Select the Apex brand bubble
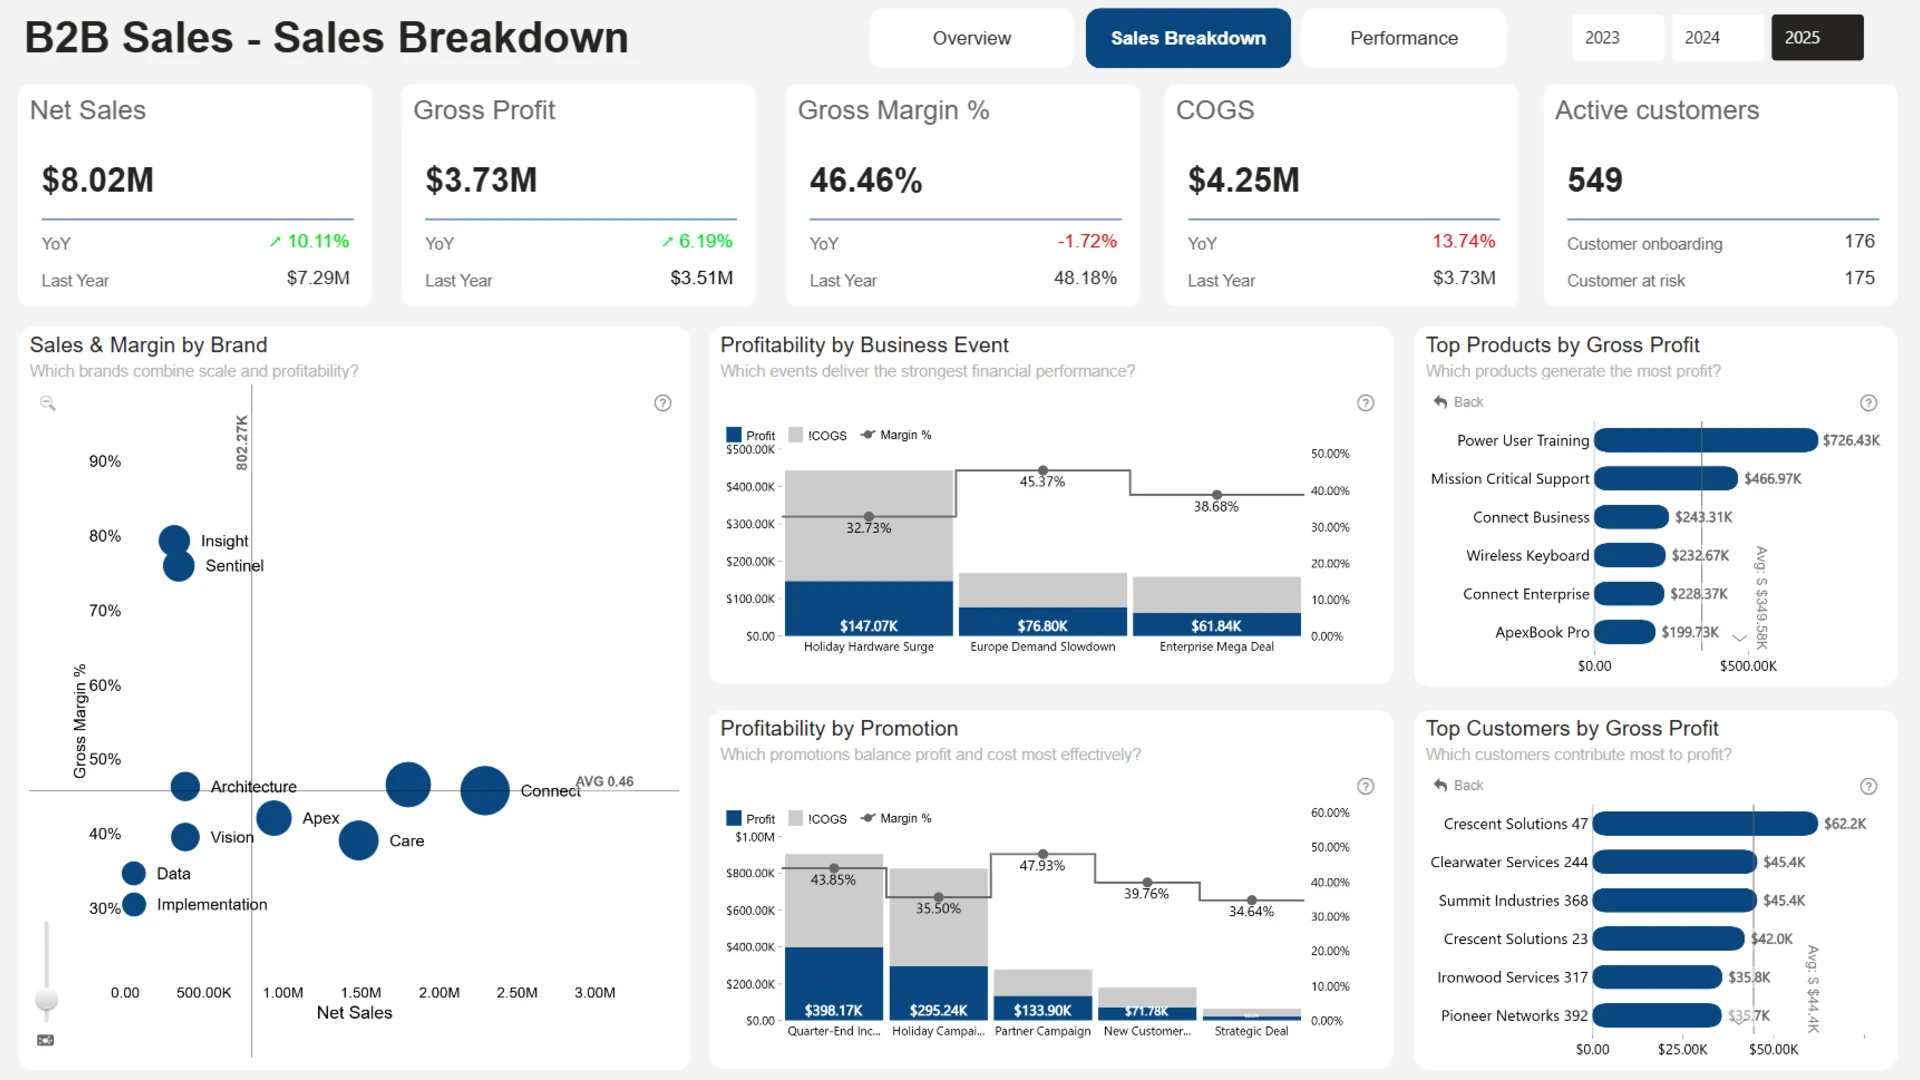The height and width of the screenshot is (1080, 1920). pyautogui.click(x=274, y=818)
